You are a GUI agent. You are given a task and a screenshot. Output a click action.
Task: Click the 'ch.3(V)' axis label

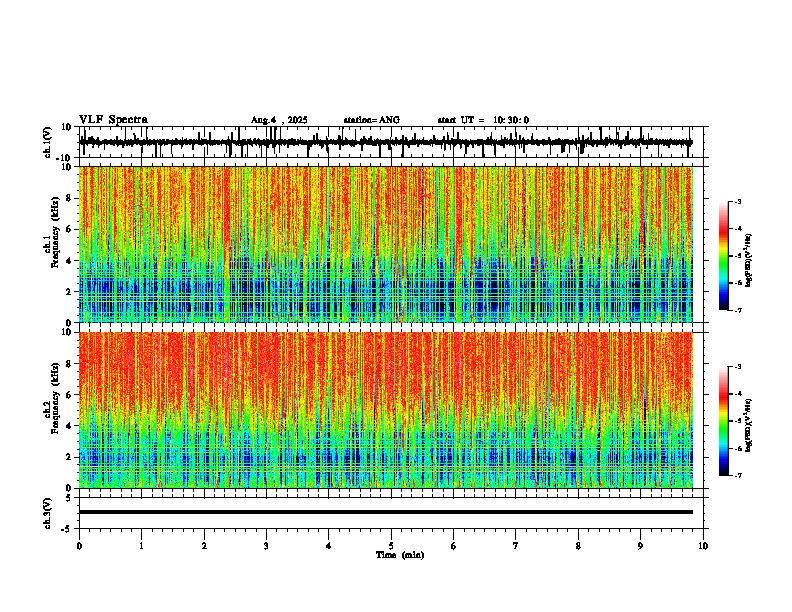coord(48,513)
